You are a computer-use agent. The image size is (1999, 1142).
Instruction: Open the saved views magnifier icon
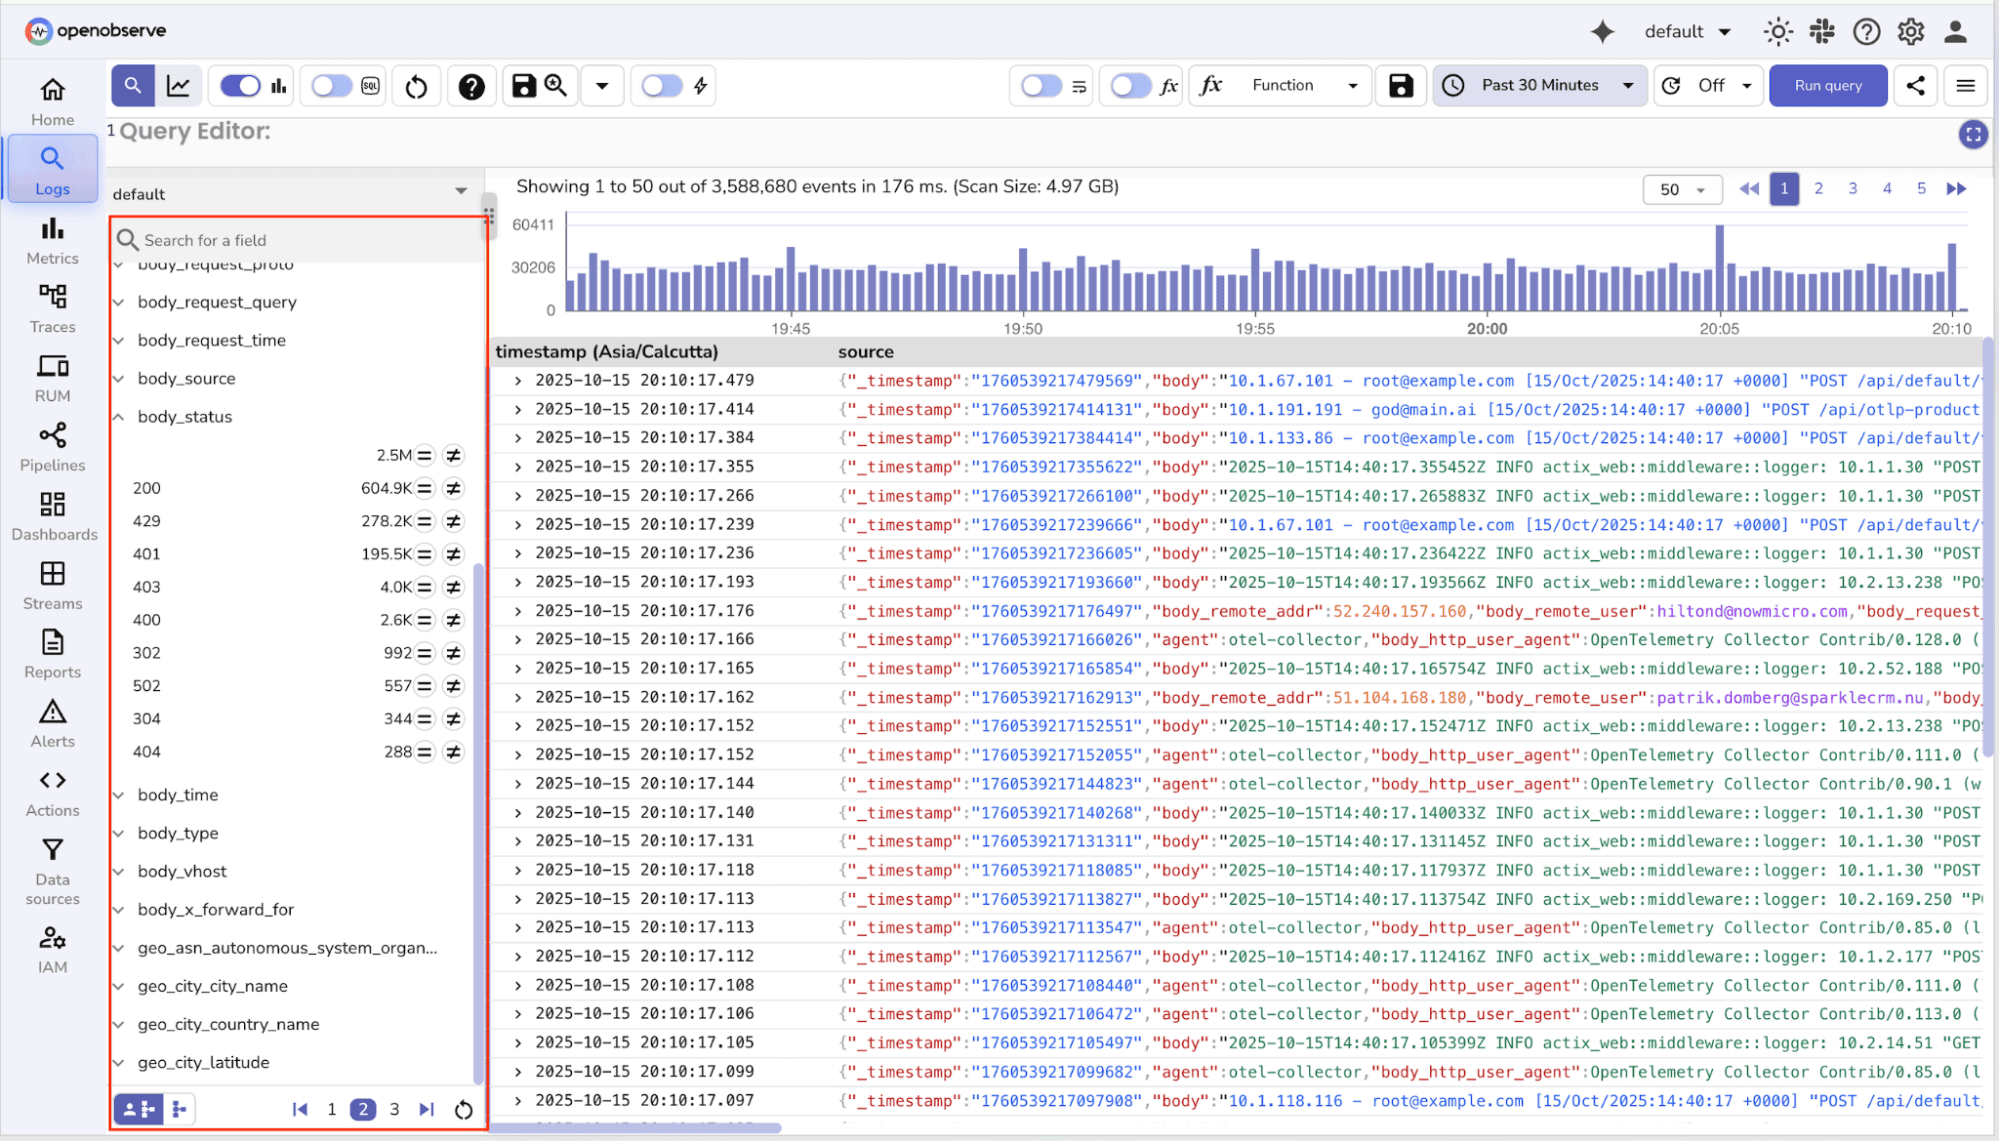(x=556, y=86)
